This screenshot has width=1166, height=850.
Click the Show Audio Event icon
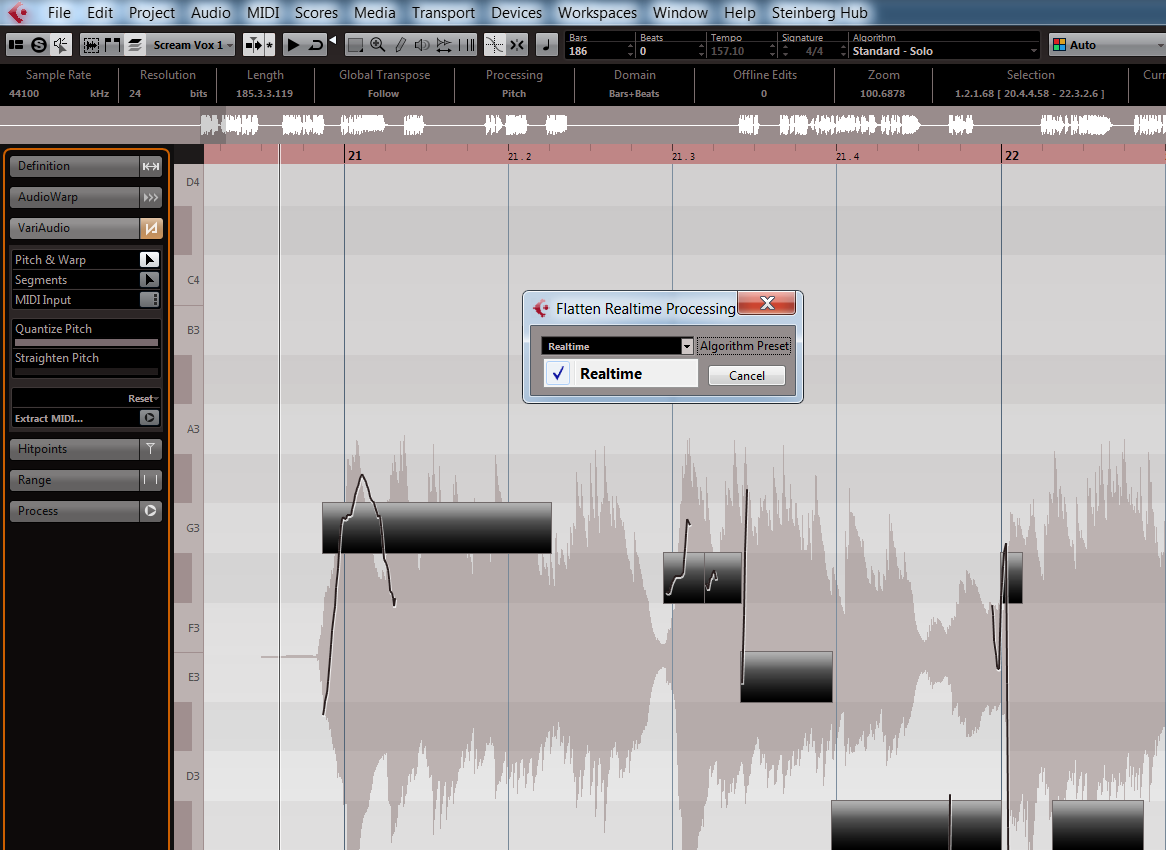coord(91,45)
